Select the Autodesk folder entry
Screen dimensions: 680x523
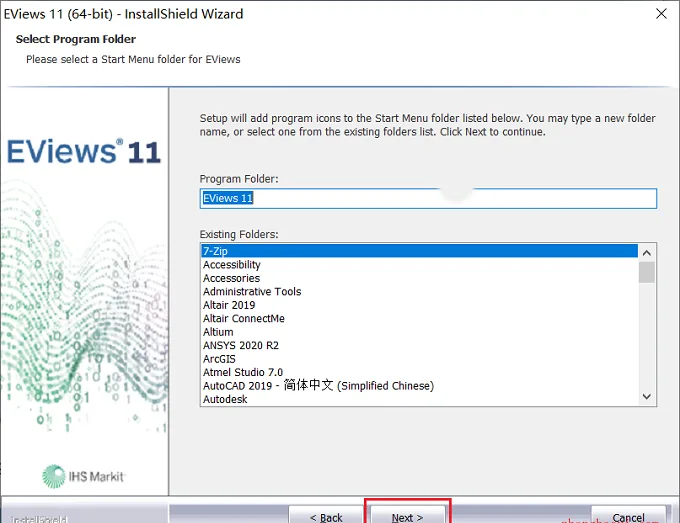[x=419, y=399]
